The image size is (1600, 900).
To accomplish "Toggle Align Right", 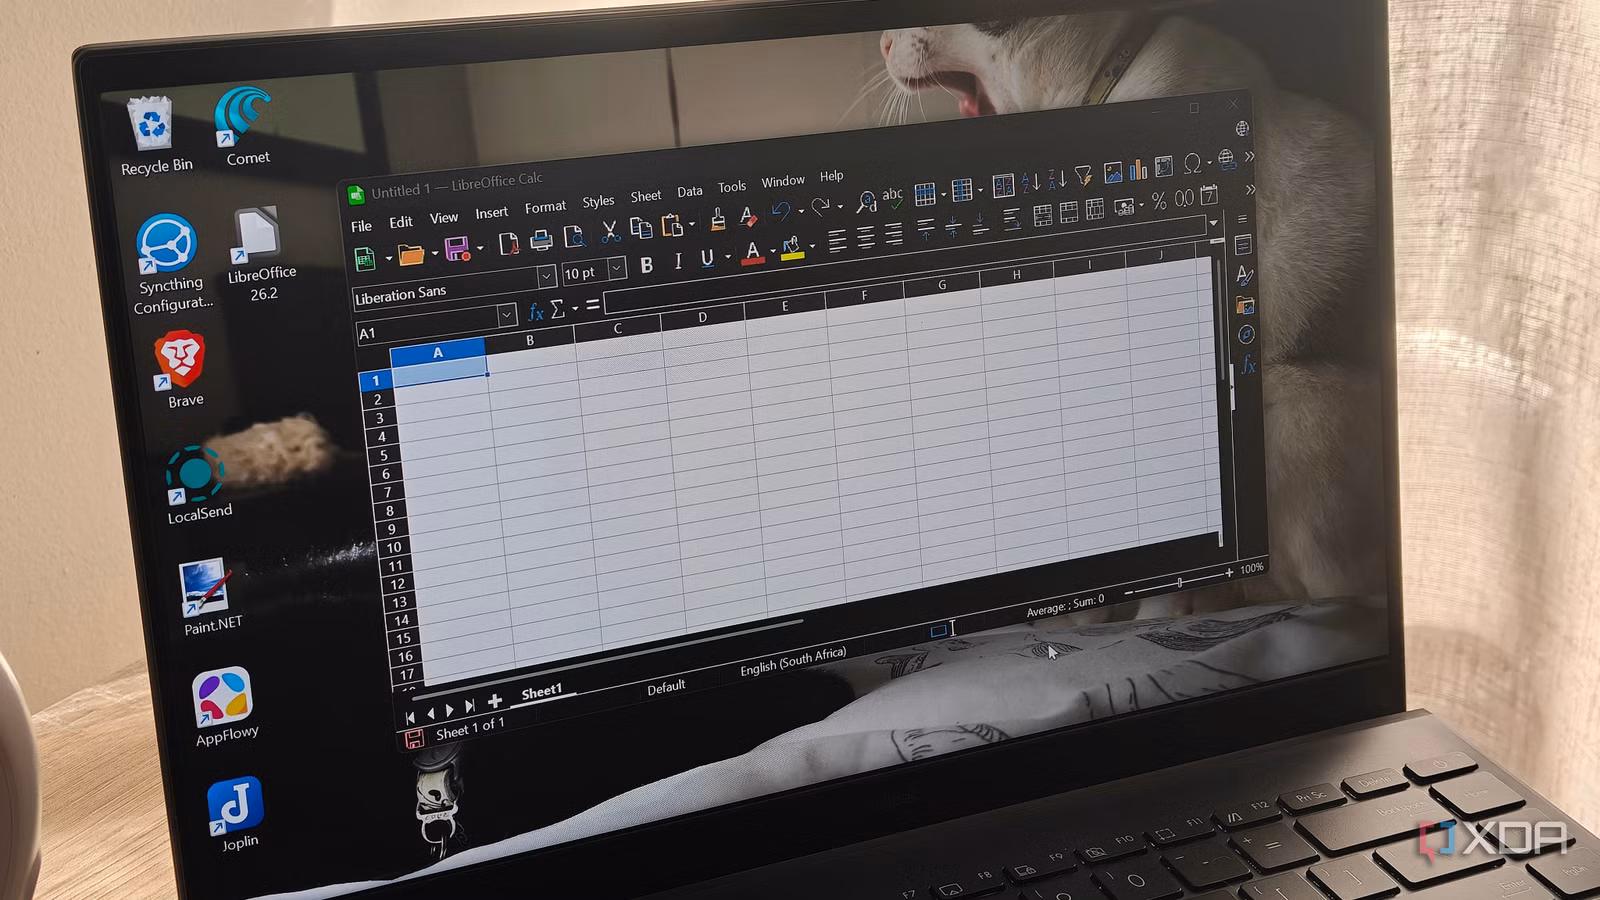I will point(893,233).
